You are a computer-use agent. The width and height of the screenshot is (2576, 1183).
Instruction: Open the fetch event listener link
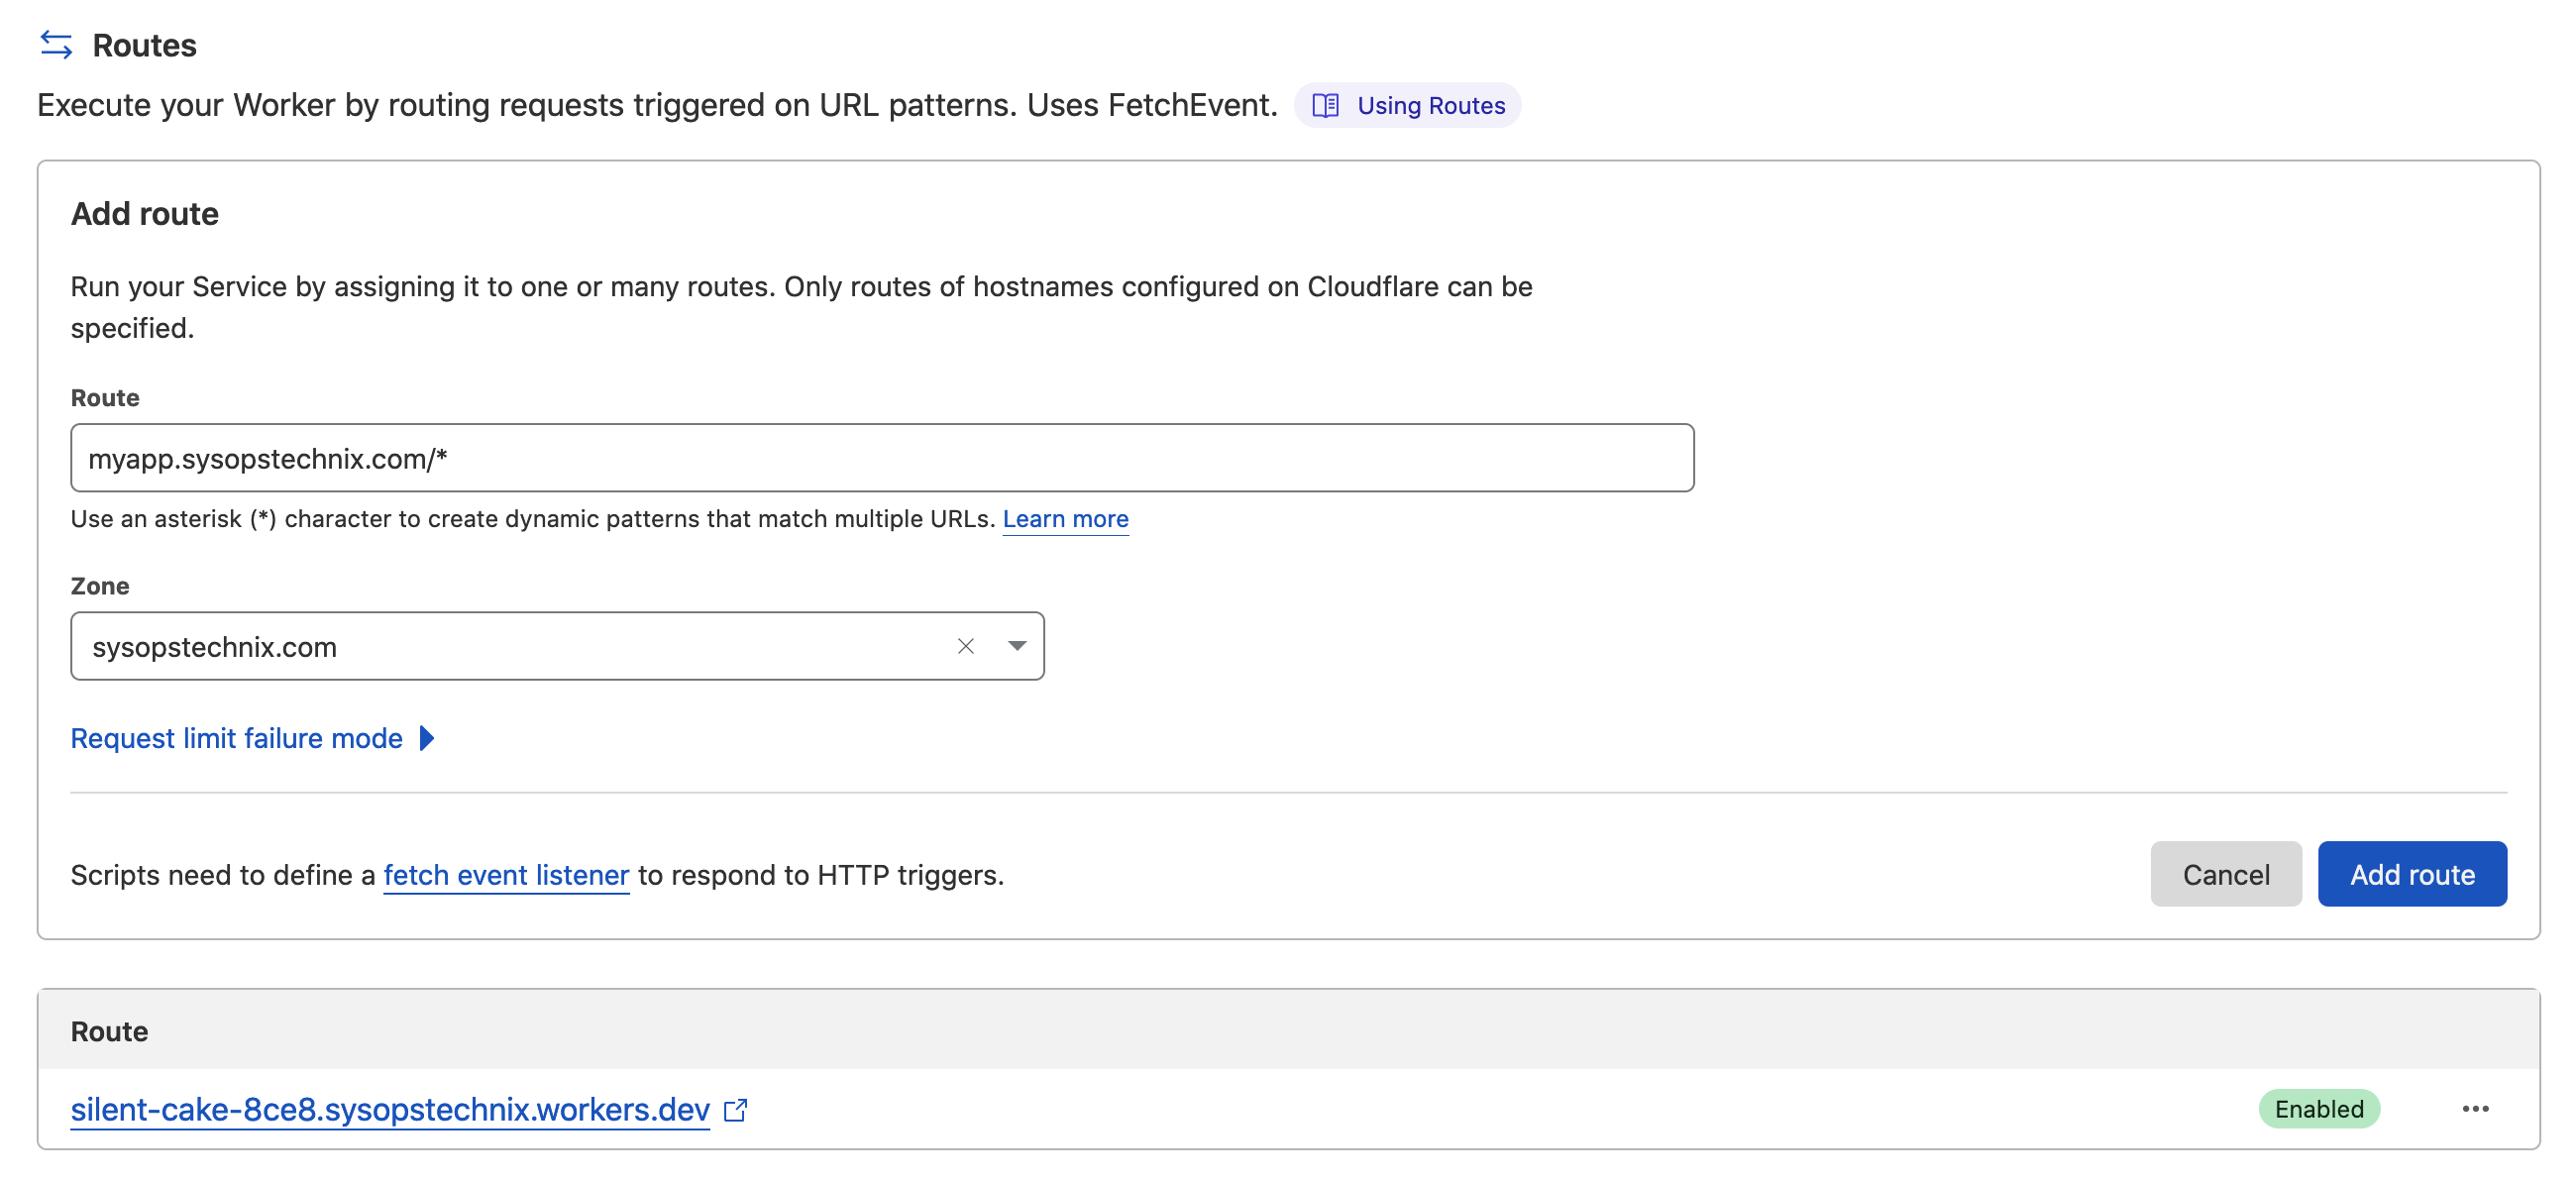506,875
